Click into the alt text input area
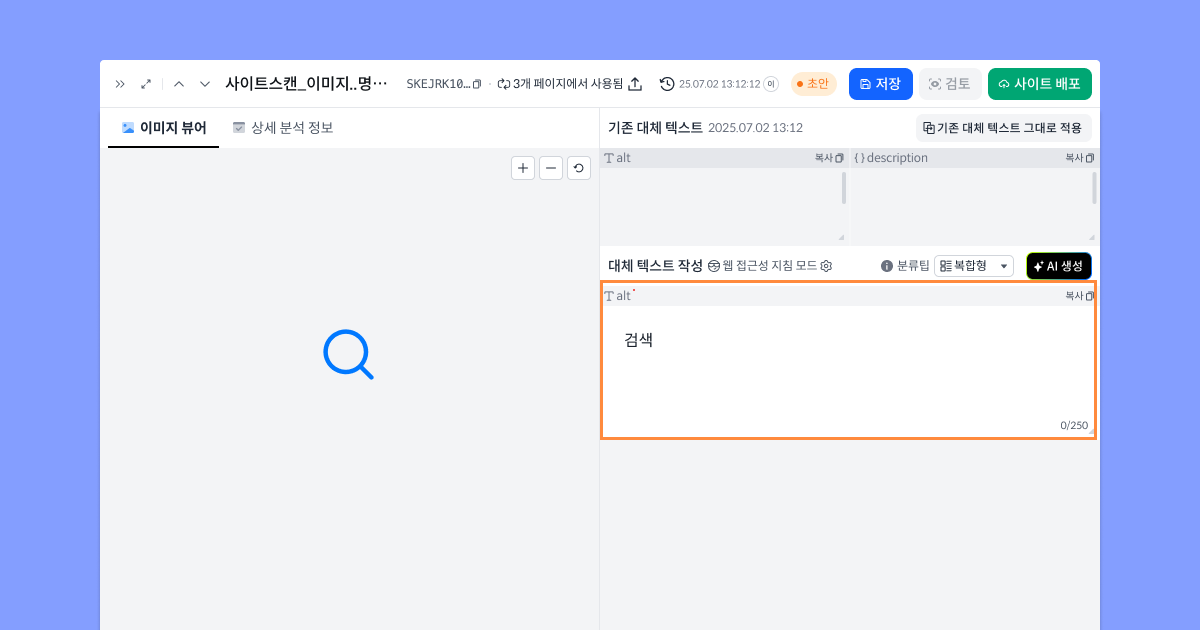 pos(847,370)
